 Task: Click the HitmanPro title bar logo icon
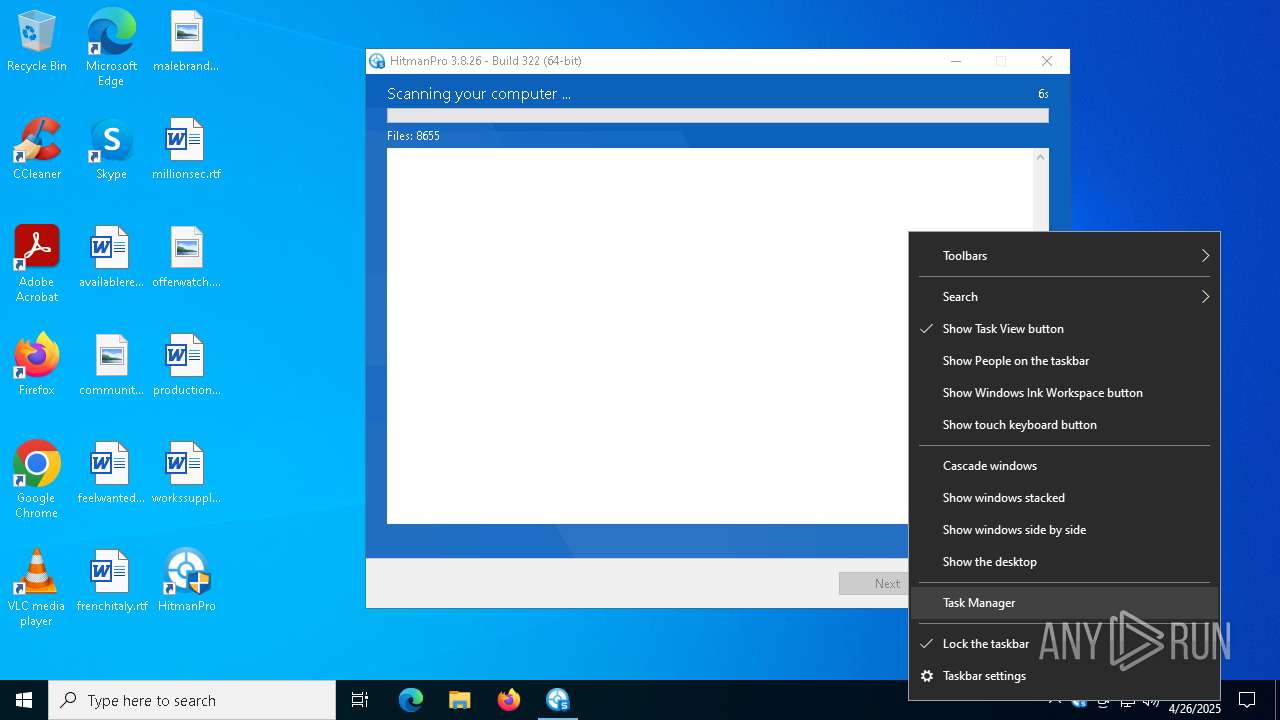coord(377,61)
